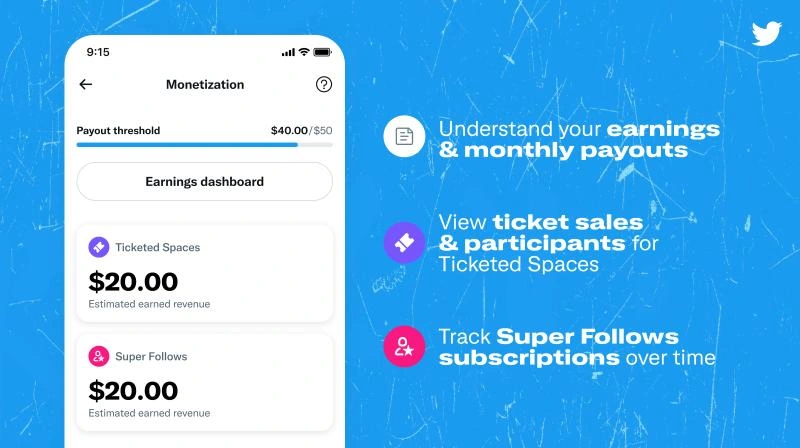The height and width of the screenshot is (448, 800).
Task: Tap the battery status icon
Action: tap(322, 52)
